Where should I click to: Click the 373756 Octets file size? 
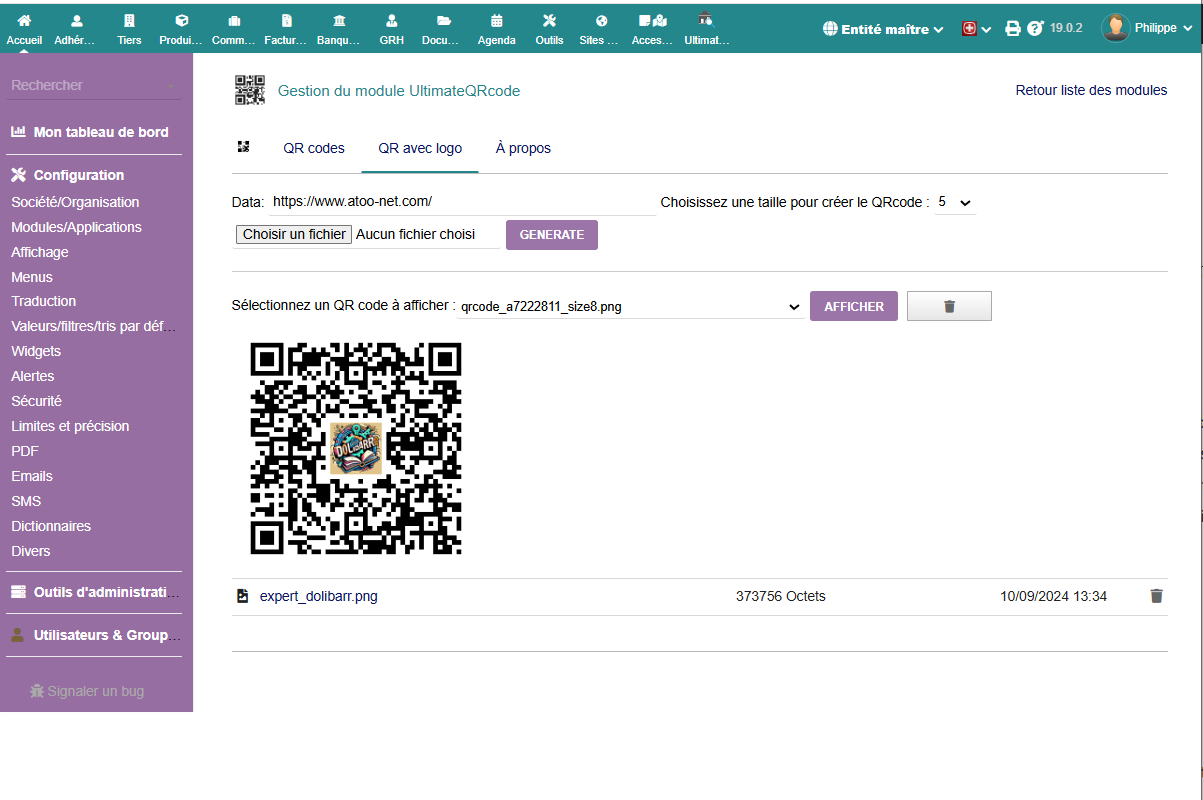coord(781,597)
